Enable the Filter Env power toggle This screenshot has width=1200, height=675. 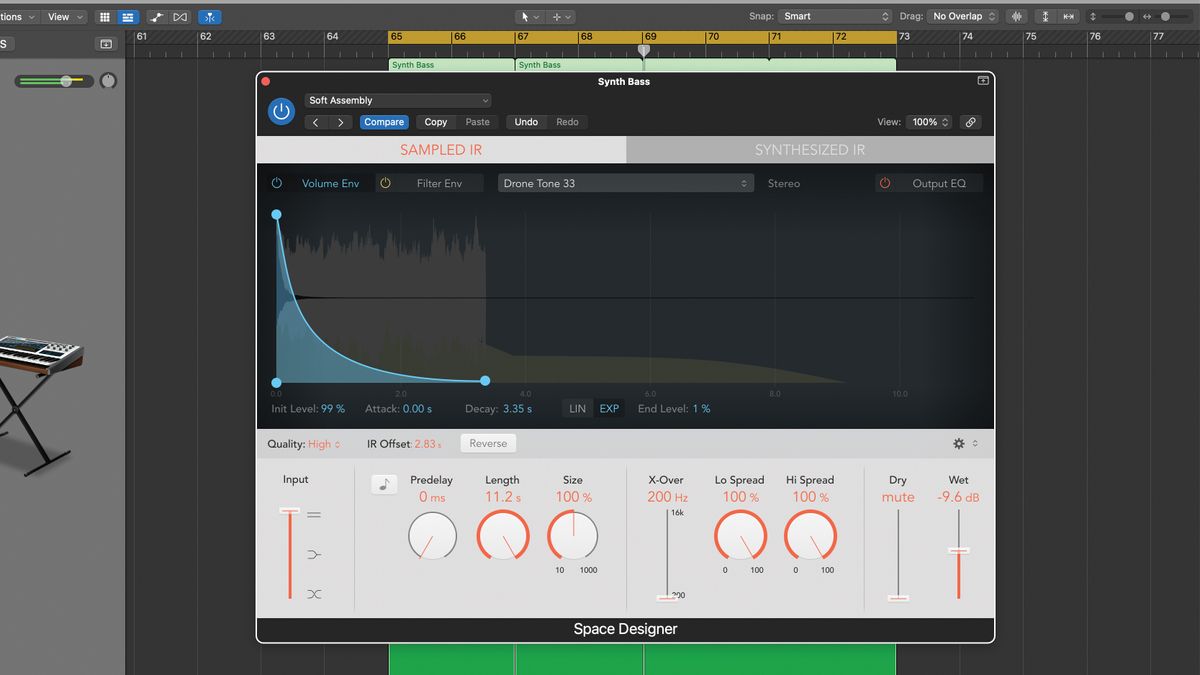(x=385, y=183)
